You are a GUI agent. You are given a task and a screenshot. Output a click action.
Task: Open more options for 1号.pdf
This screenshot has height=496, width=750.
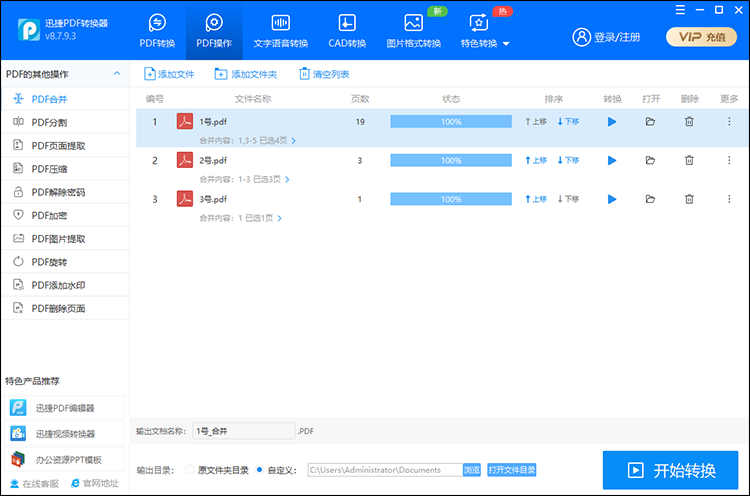pyautogui.click(x=729, y=121)
